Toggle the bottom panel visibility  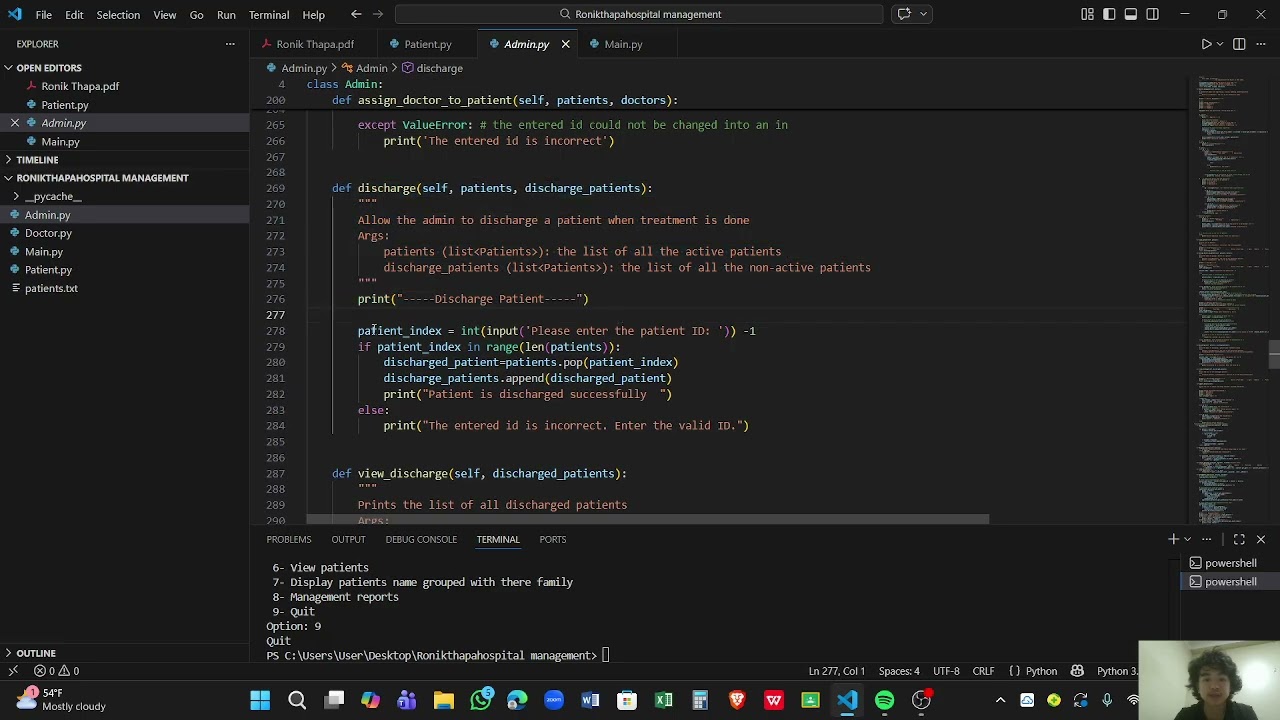click(x=1131, y=14)
